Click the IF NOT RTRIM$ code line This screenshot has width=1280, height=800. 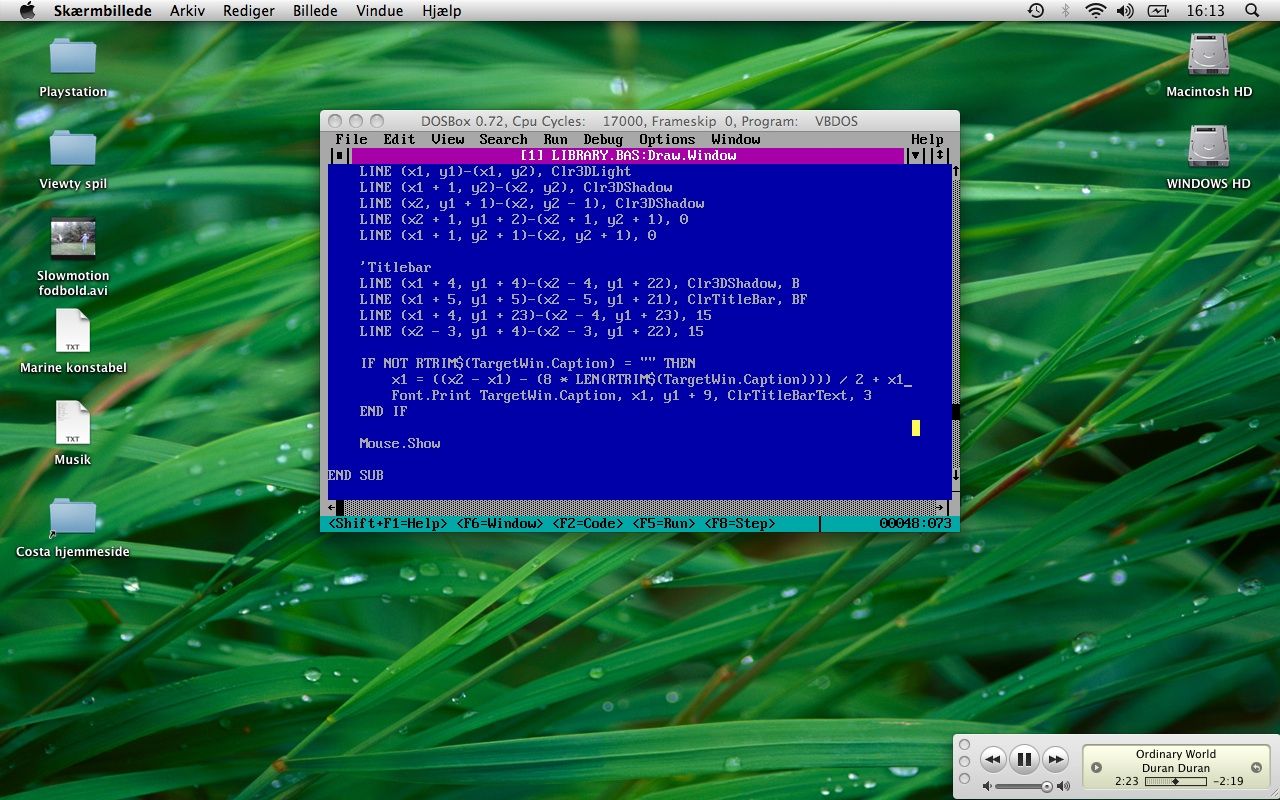click(x=527, y=363)
